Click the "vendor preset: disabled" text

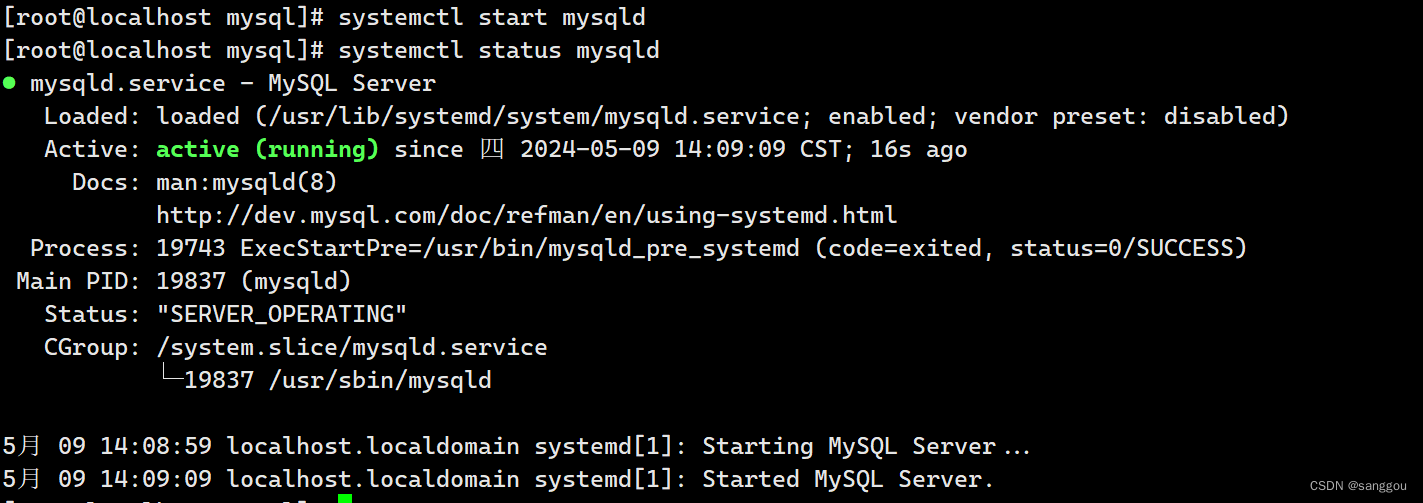(x=1115, y=117)
